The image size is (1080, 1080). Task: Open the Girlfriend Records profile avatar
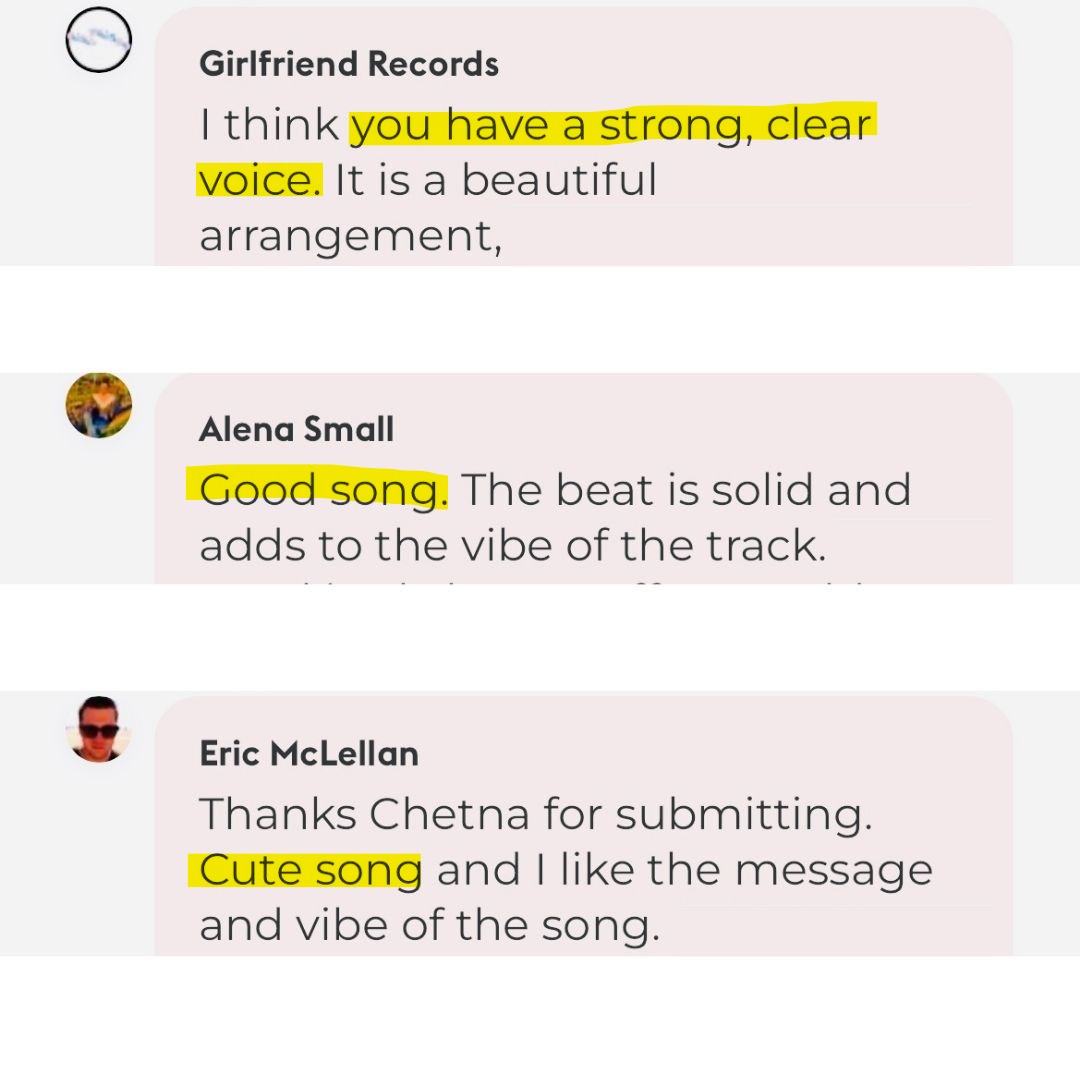tap(98, 39)
